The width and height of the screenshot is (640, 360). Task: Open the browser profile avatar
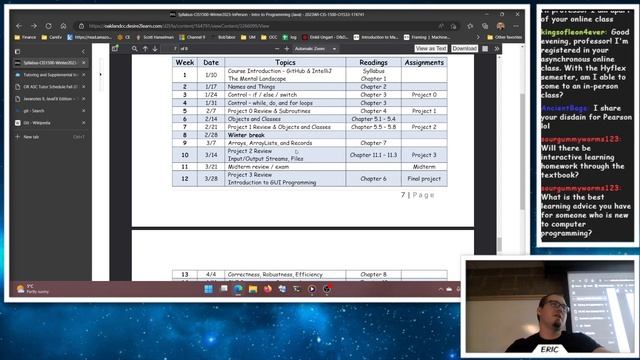(x=500, y=26)
